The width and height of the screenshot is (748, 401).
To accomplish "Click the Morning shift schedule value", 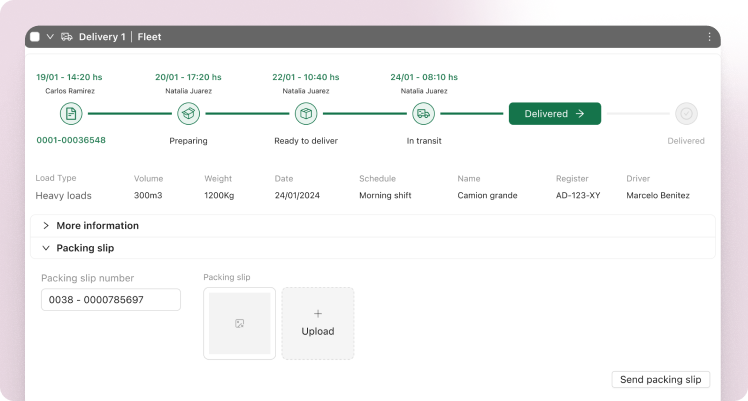I will pos(385,195).
